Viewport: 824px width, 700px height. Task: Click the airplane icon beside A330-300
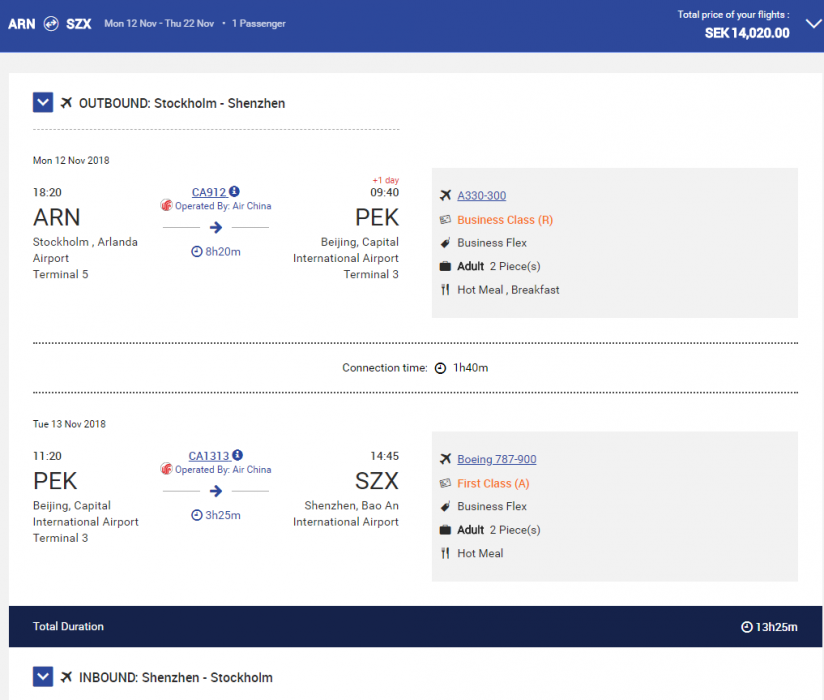(x=445, y=196)
